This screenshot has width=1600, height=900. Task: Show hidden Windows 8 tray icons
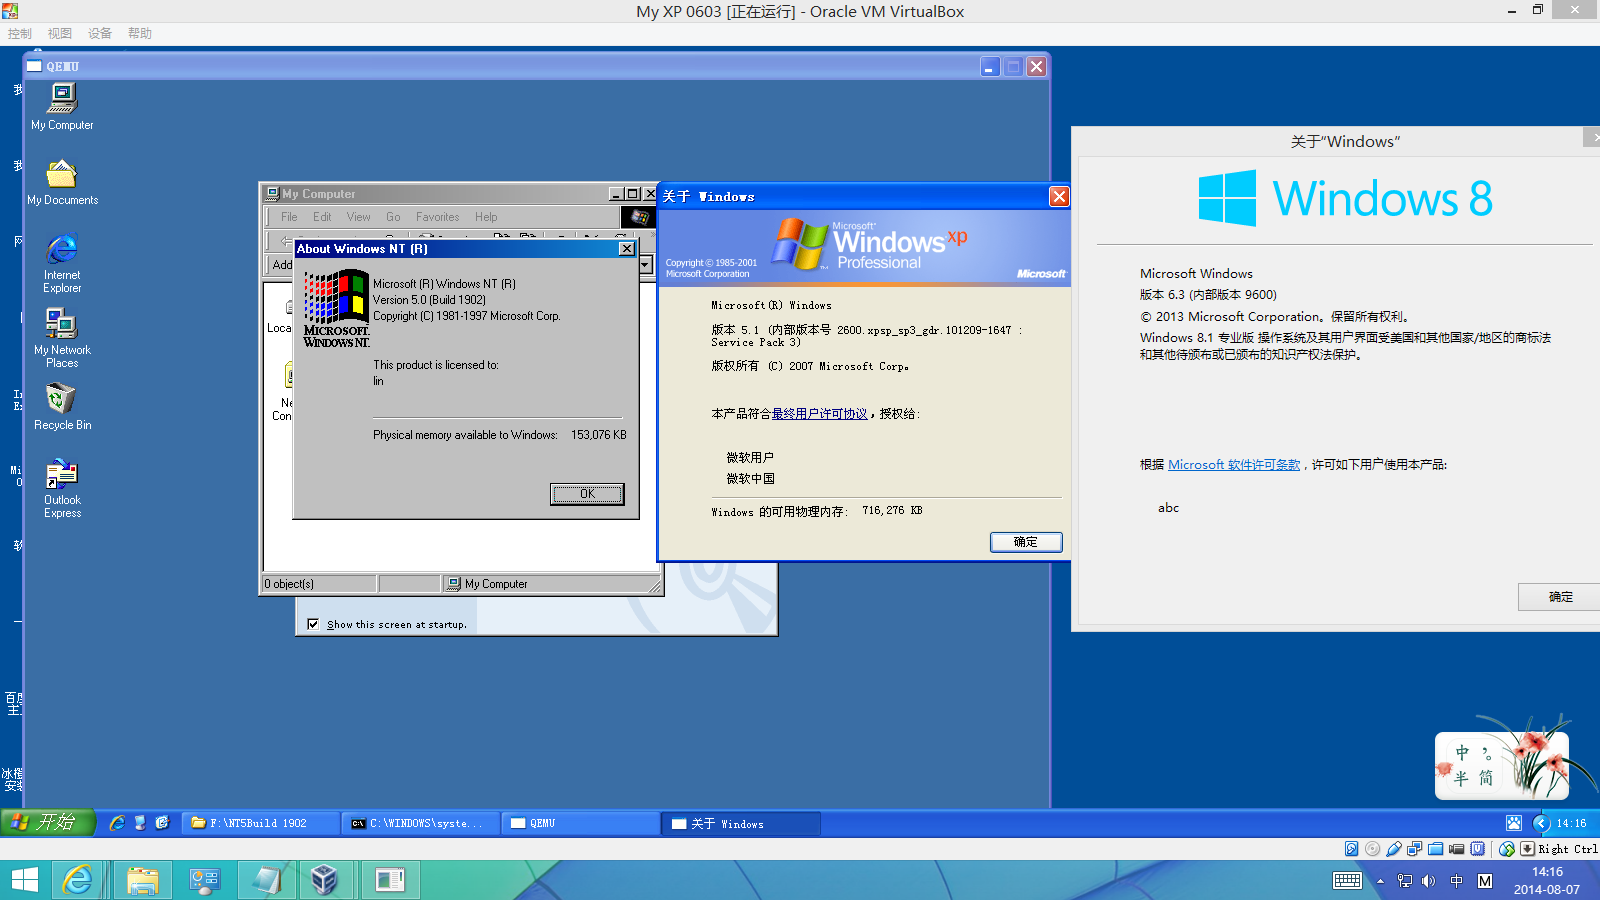(1380, 881)
